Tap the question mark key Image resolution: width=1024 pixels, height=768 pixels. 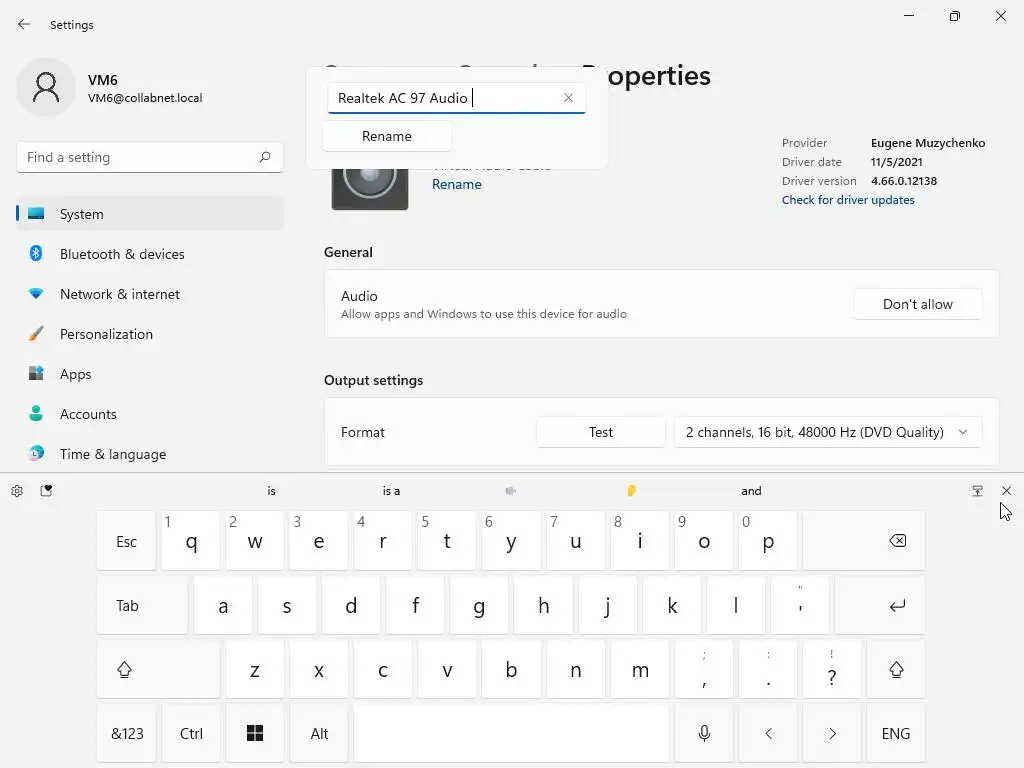point(832,669)
